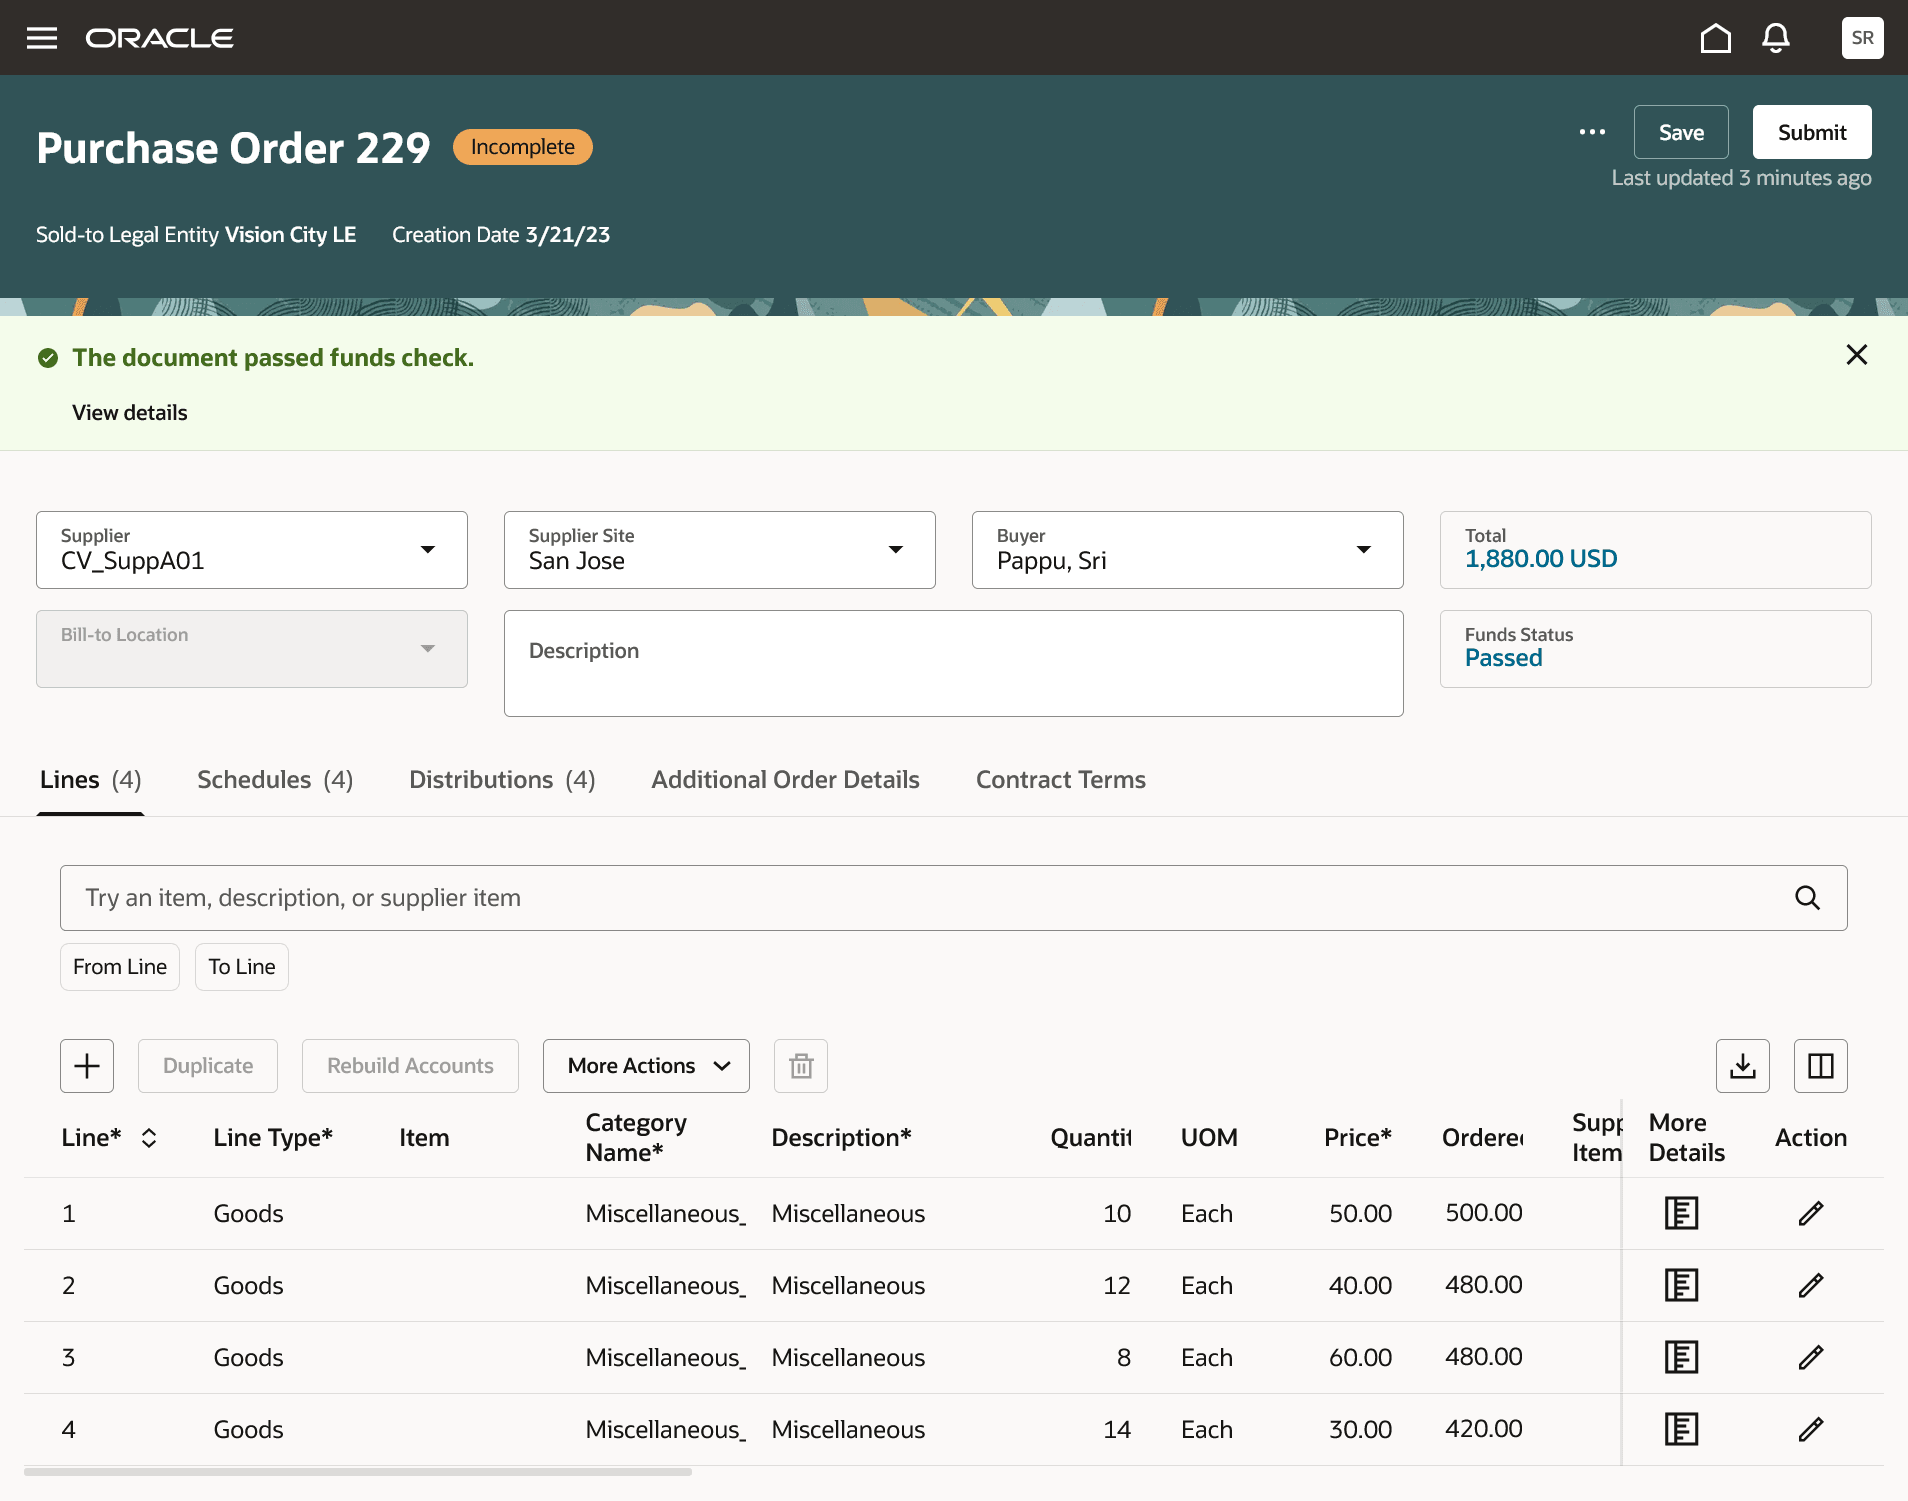Delete selected lines using the trash icon
1908x1501 pixels.
pos(800,1065)
